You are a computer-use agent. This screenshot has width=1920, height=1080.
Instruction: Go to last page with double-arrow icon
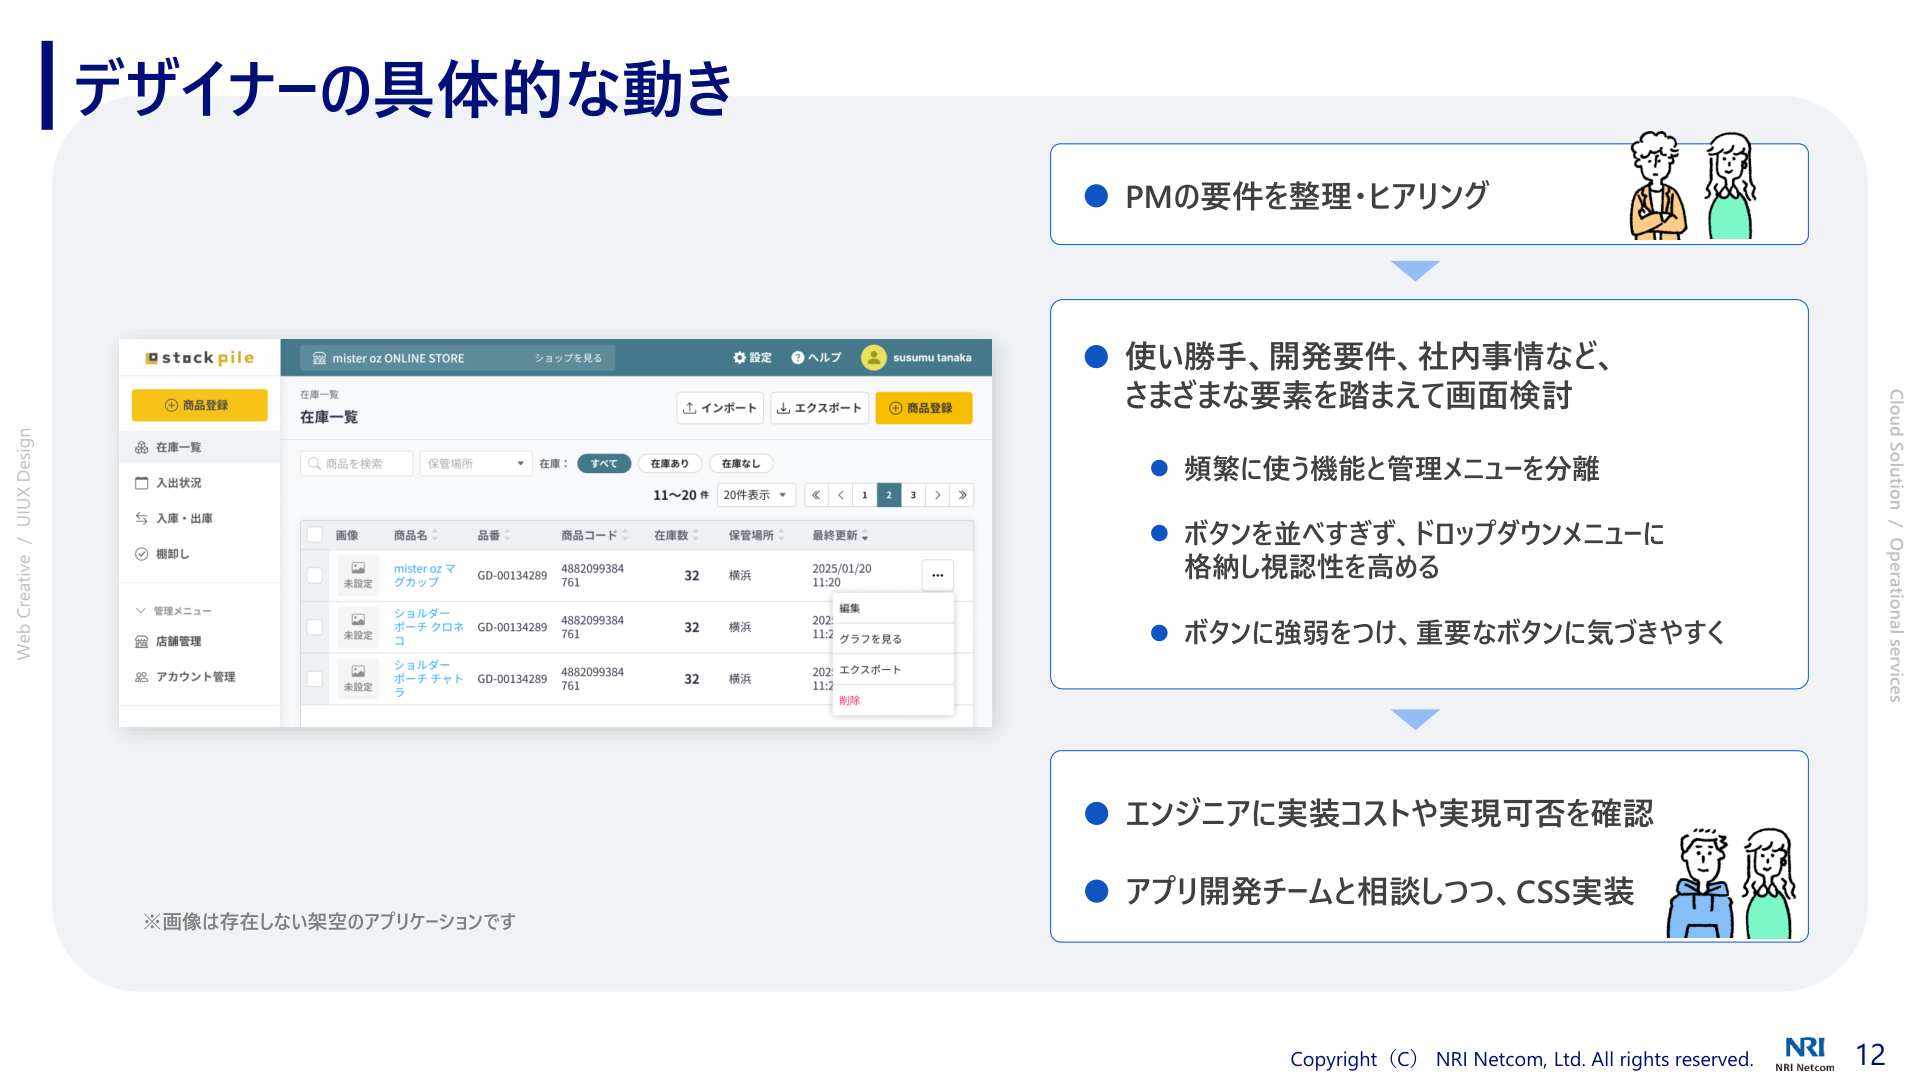point(962,495)
